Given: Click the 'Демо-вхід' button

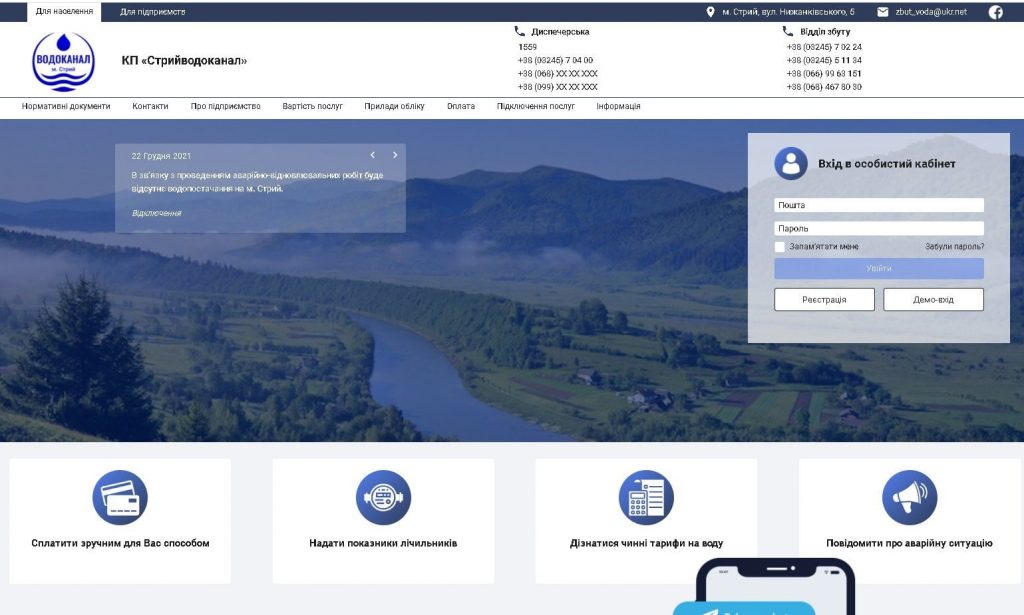Looking at the screenshot, I should point(933,300).
